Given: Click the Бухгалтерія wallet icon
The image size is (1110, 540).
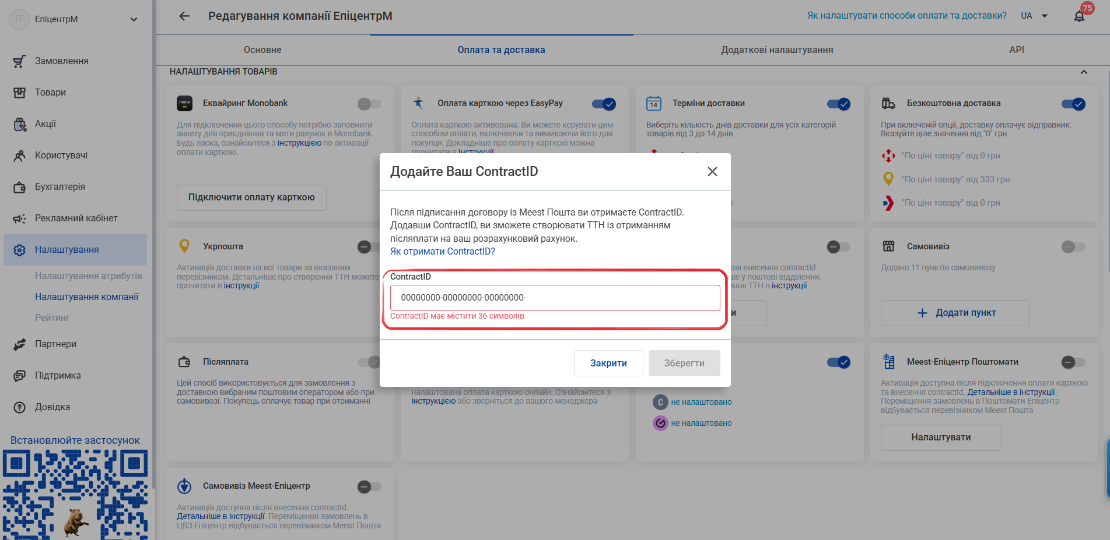Looking at the screenshot, I should (x=20, y=187).
